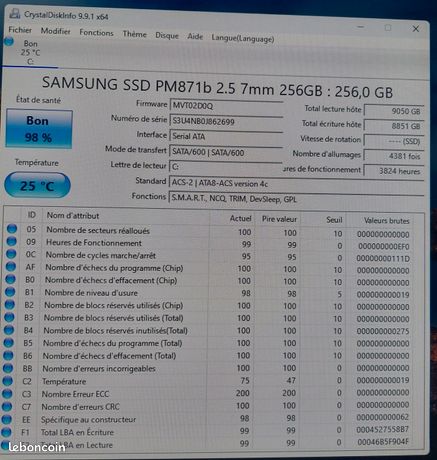Open the Modifier menu
The image size is (437, 460).
pyautogui.click(x=56, y=31)
